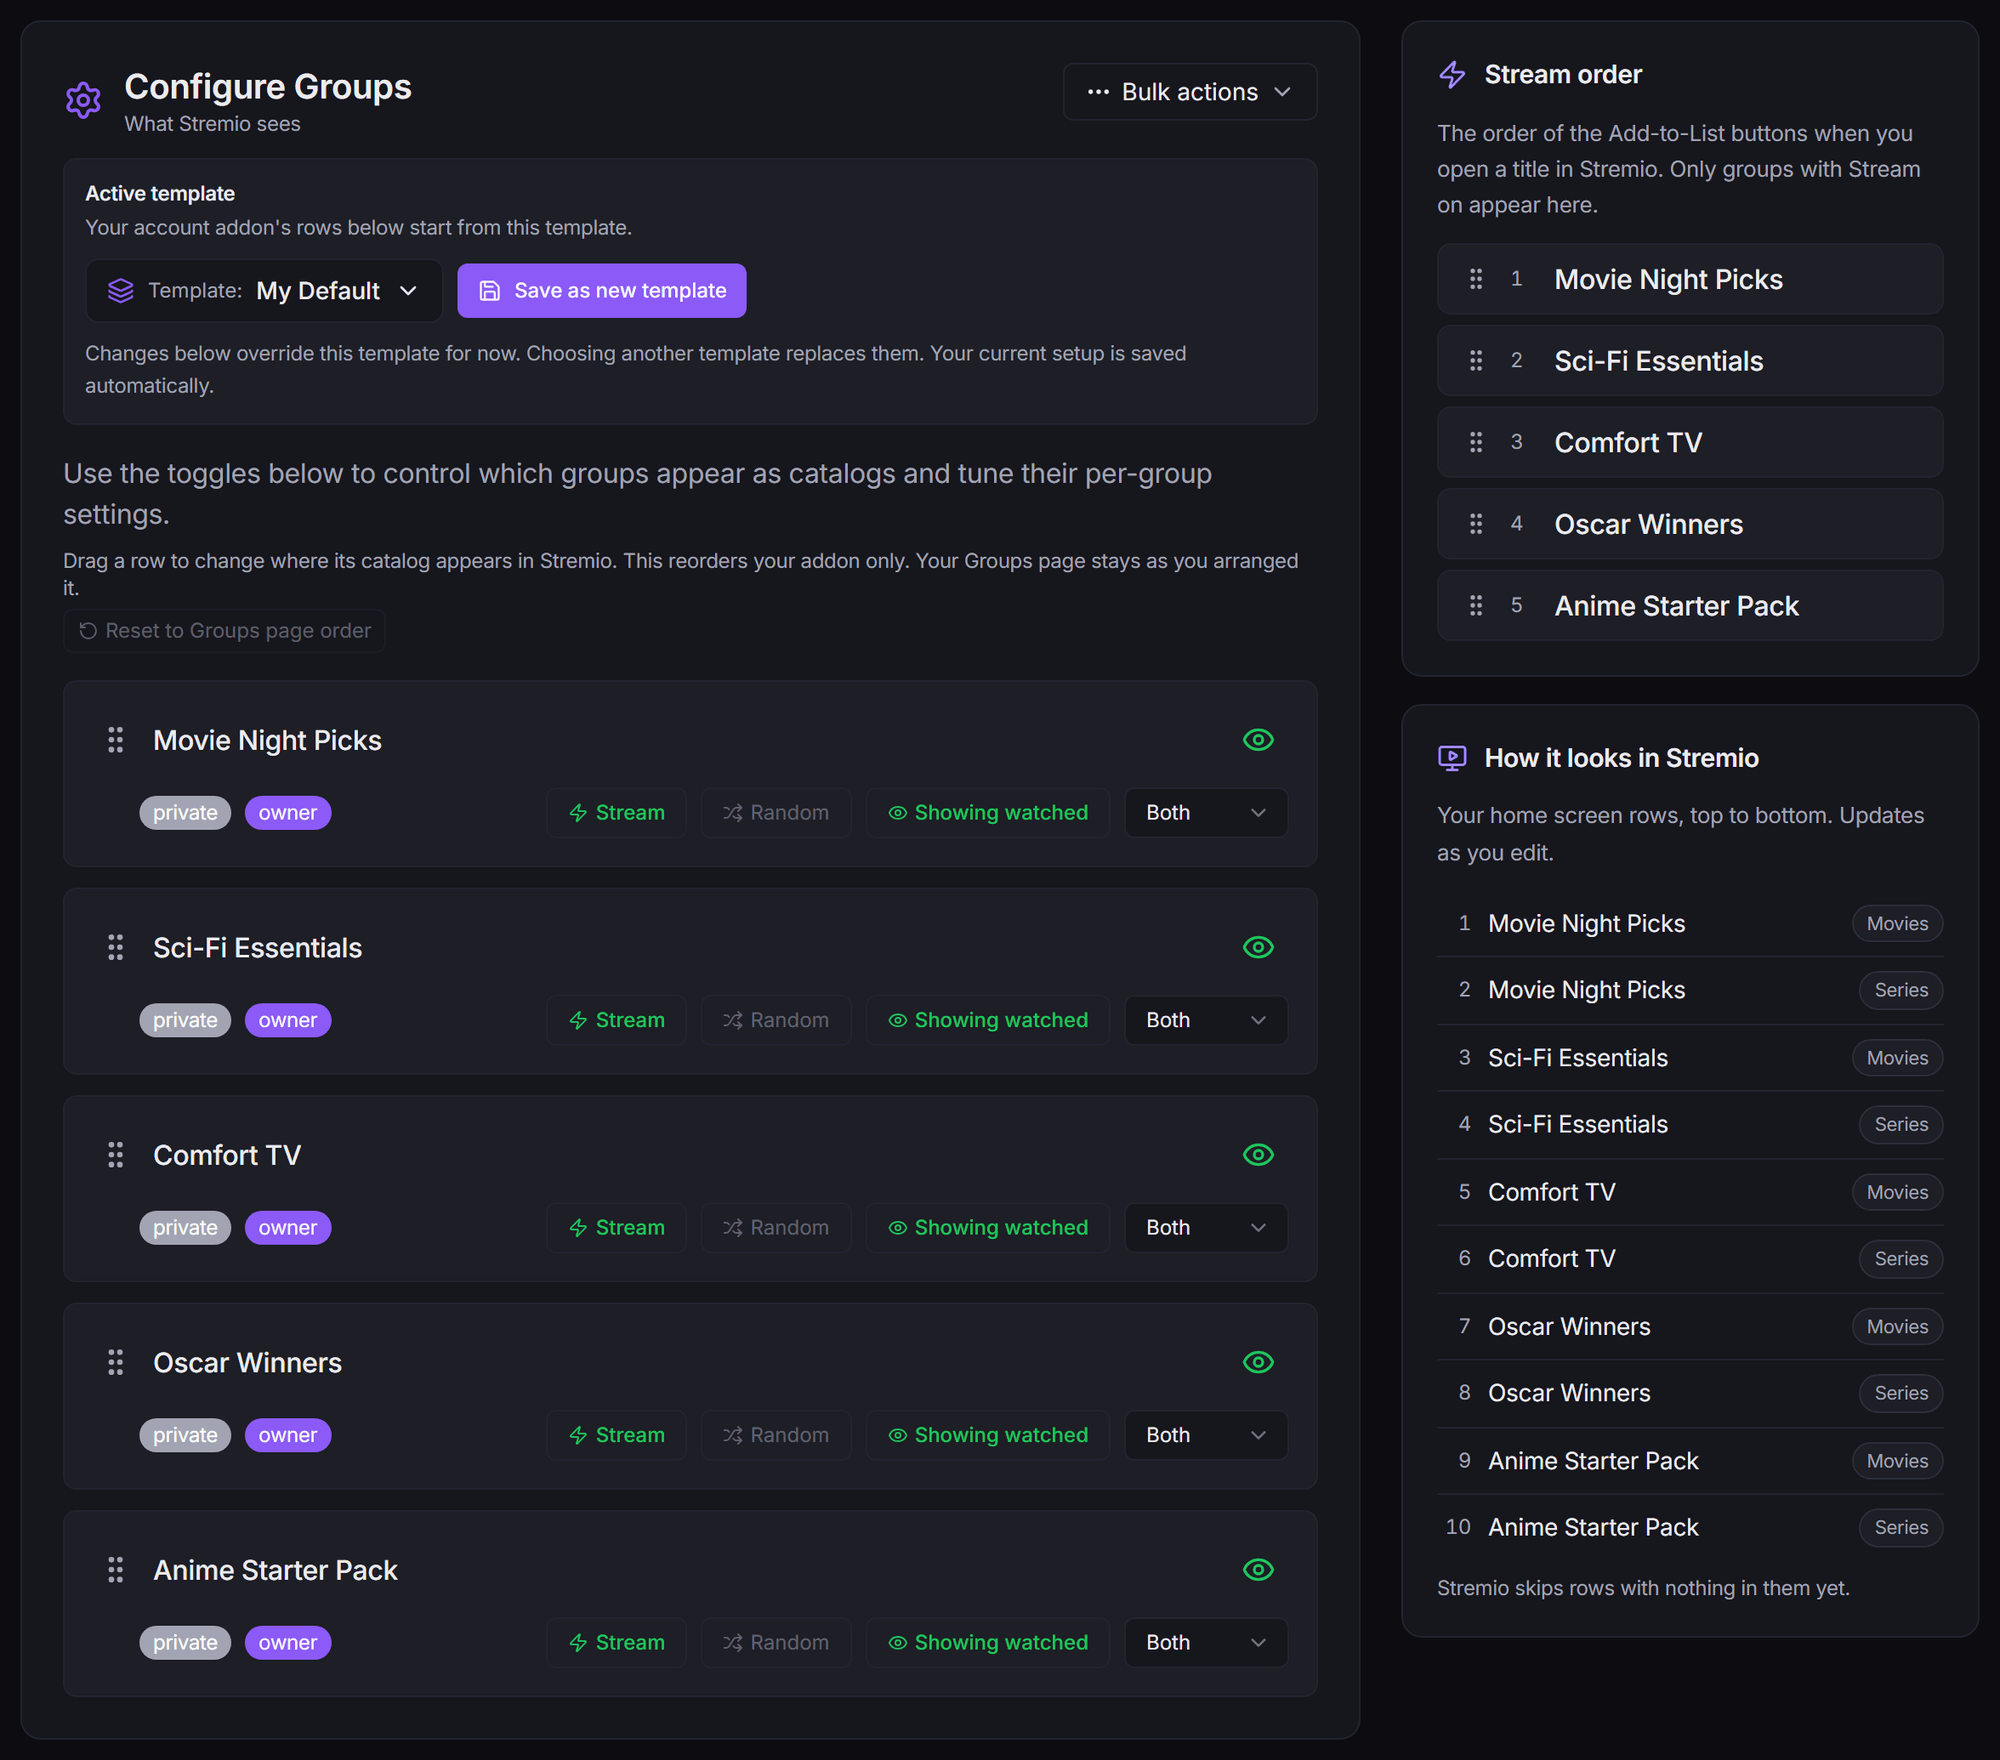This screenshot has height=1760, width=2000.
Task: Click the Stream order lightning icon
Action: (1452, 75)
